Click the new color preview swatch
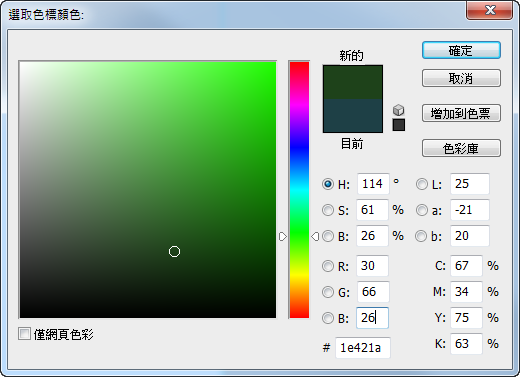 click(353, 82)
